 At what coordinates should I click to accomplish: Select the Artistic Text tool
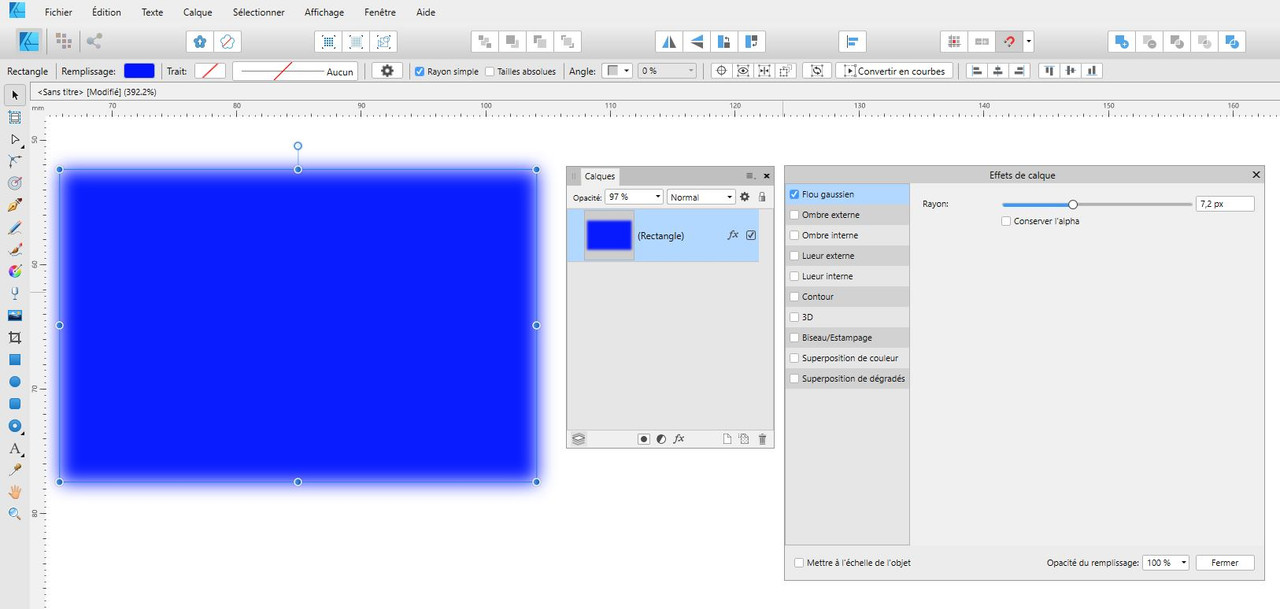coord(15,448)
